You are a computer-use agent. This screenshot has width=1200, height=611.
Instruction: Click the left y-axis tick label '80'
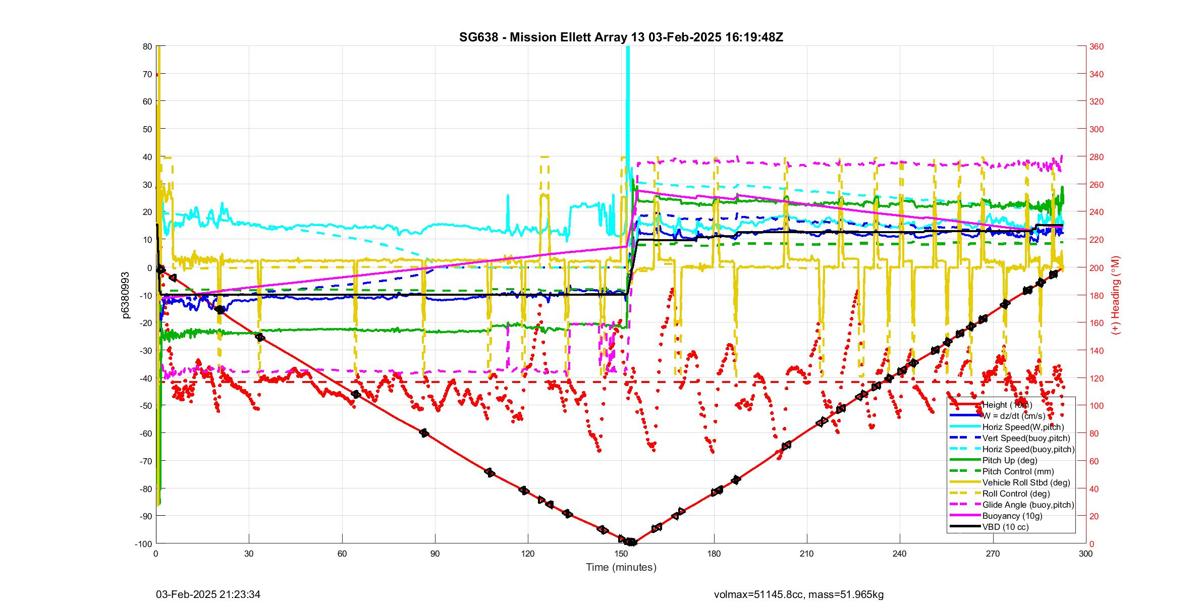[146, 46]
